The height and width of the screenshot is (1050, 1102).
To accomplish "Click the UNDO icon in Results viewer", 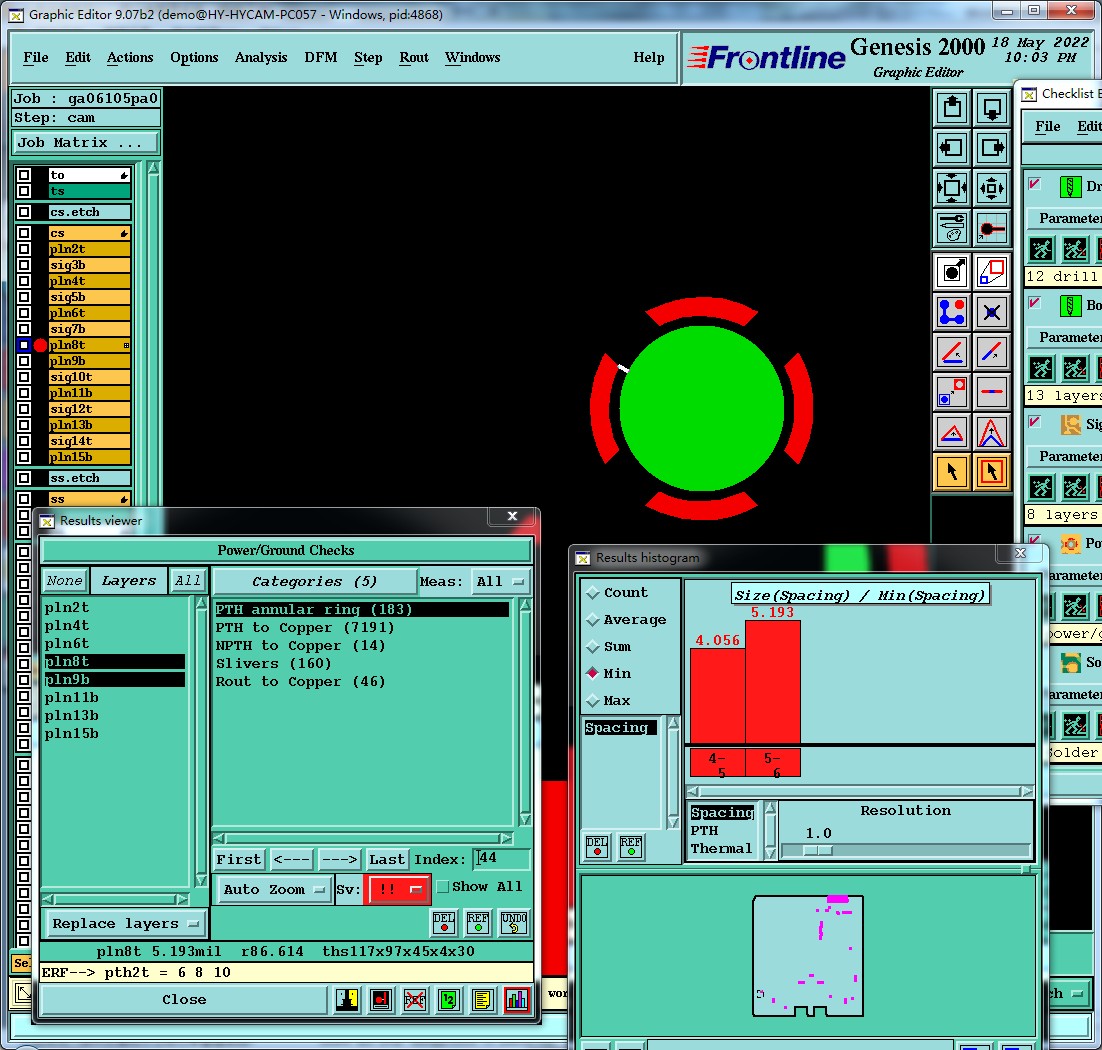I will 514,923.
